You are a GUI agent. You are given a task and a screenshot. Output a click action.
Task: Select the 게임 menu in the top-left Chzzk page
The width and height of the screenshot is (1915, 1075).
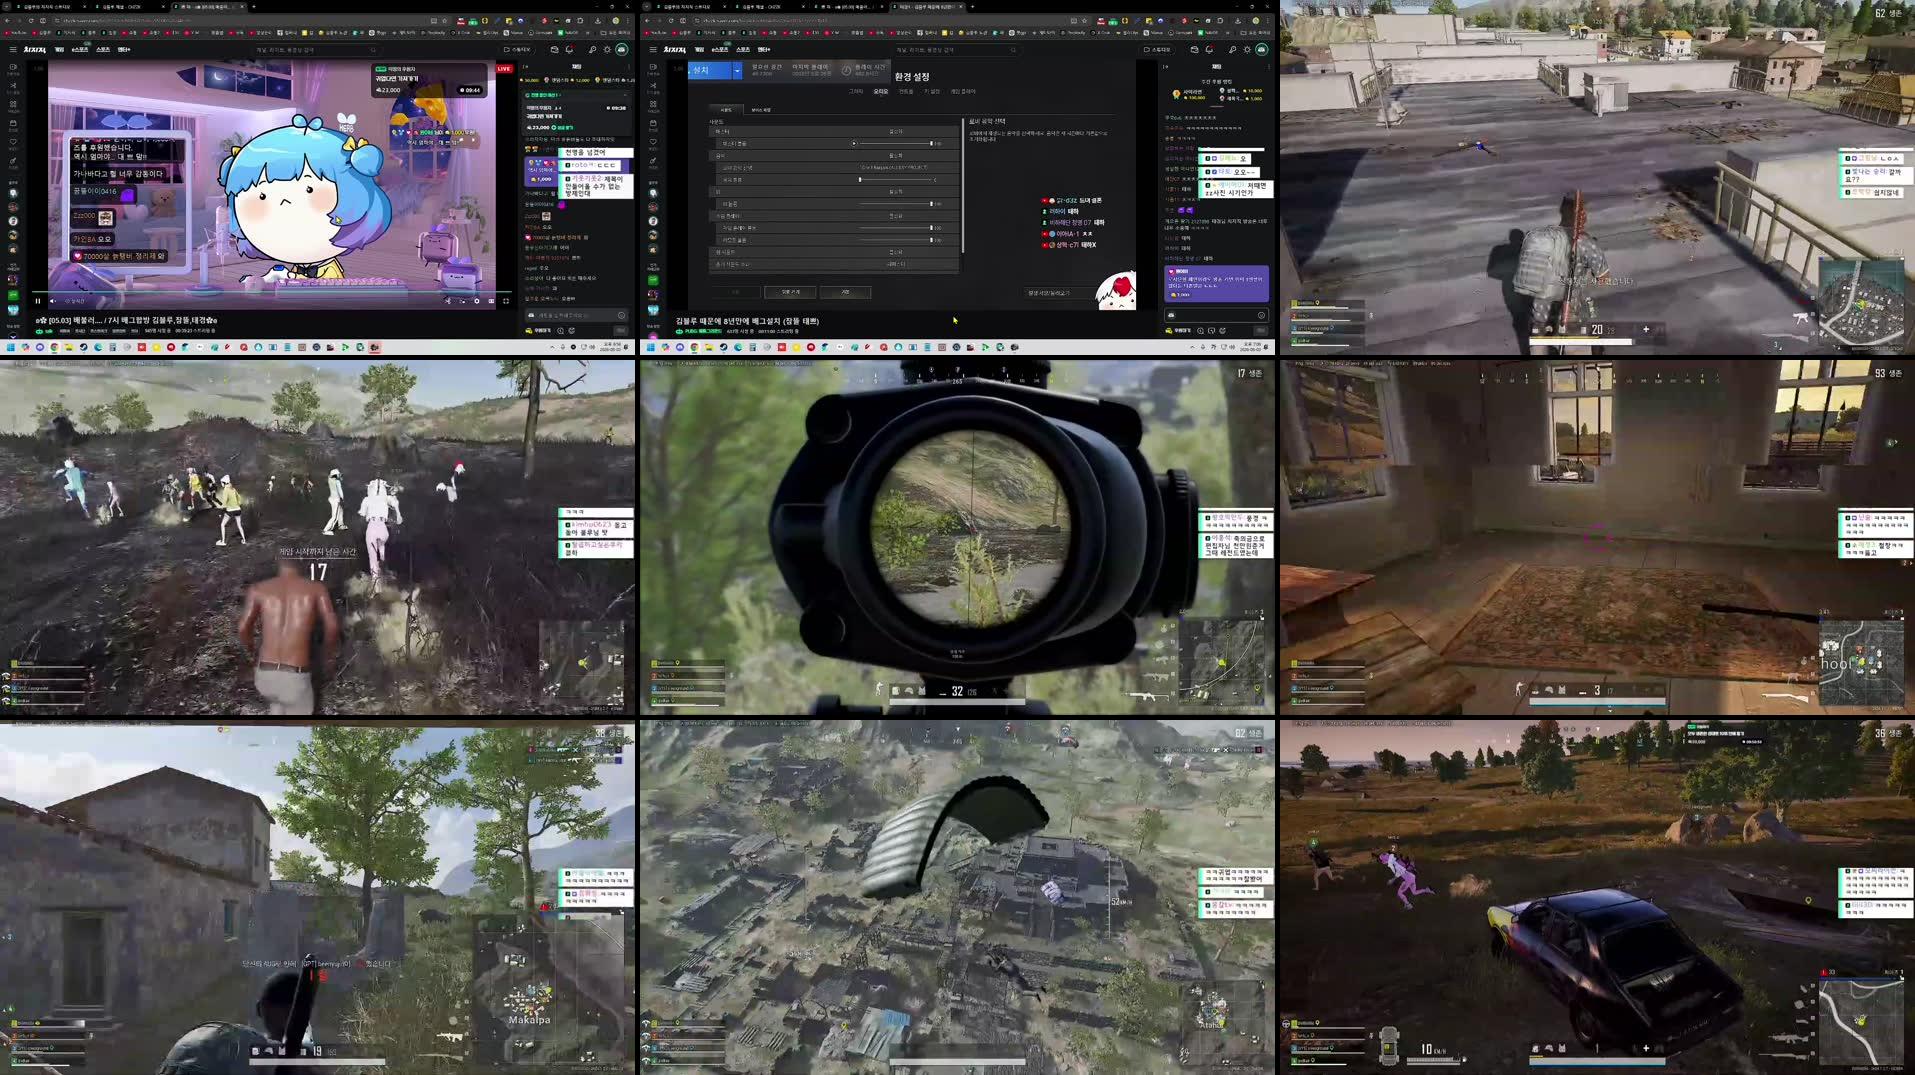tap(59, 49)
